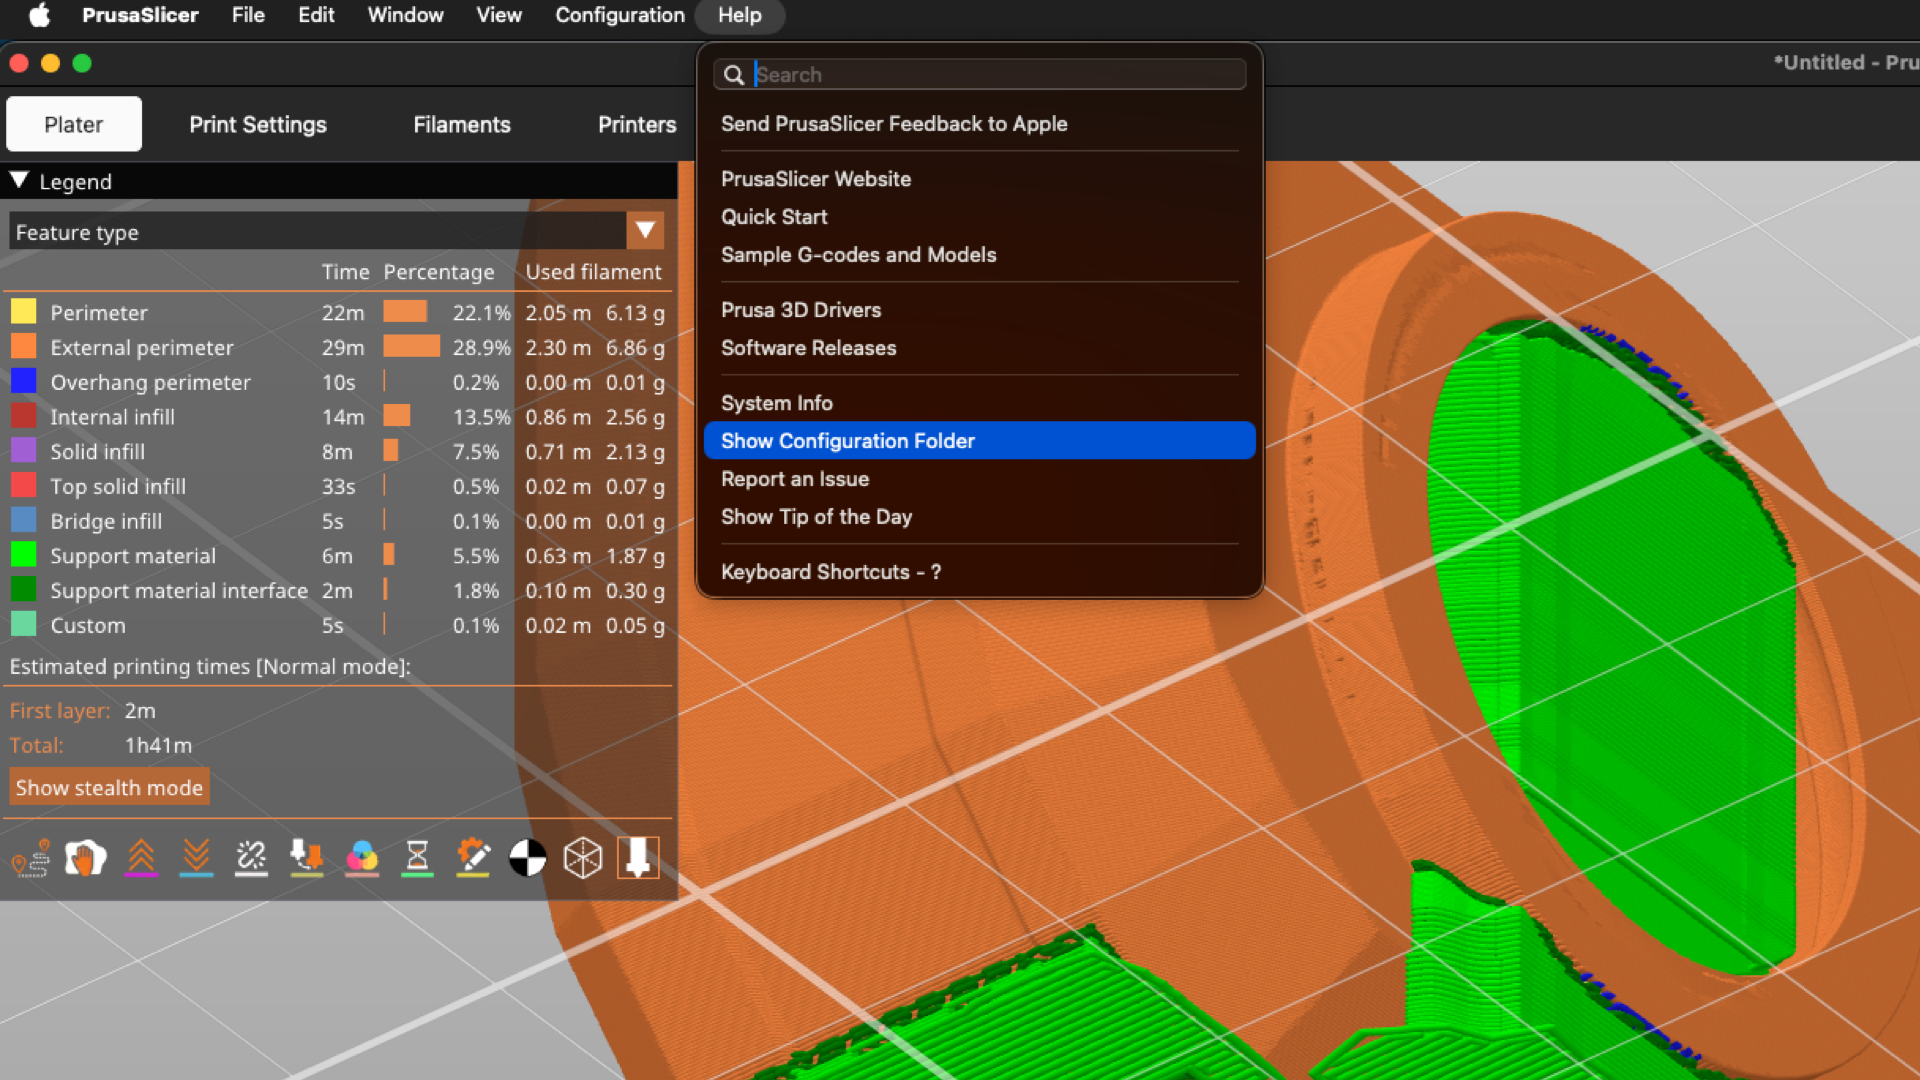Open Sample G-codes and Models
This screenshot has height=1080, width=1920.
(980, 255)
